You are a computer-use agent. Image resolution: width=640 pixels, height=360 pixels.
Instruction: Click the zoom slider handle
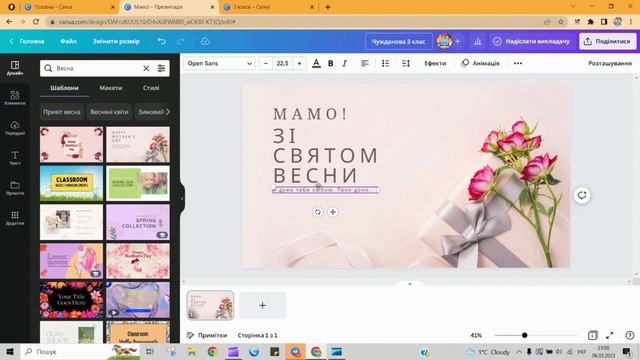pyautogui.click(x=524, y=335)
